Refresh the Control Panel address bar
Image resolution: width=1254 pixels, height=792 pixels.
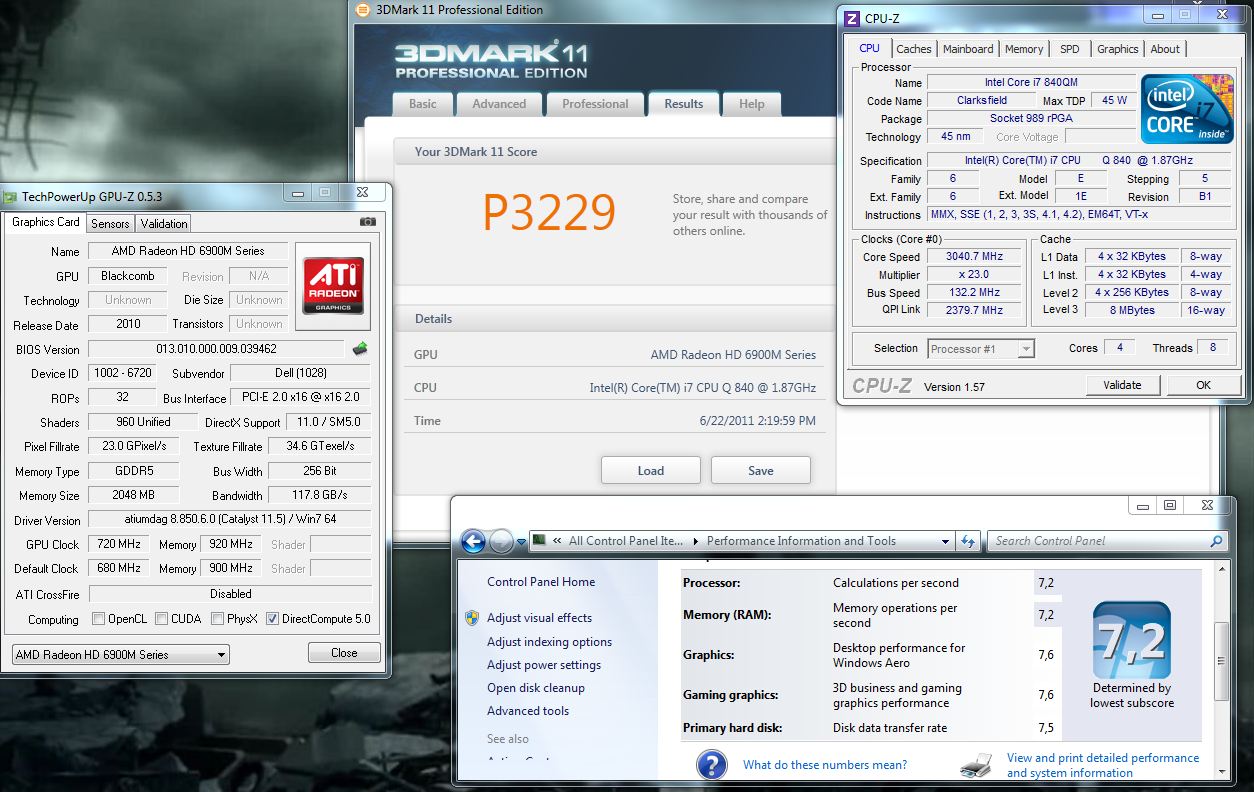(967, 541)
